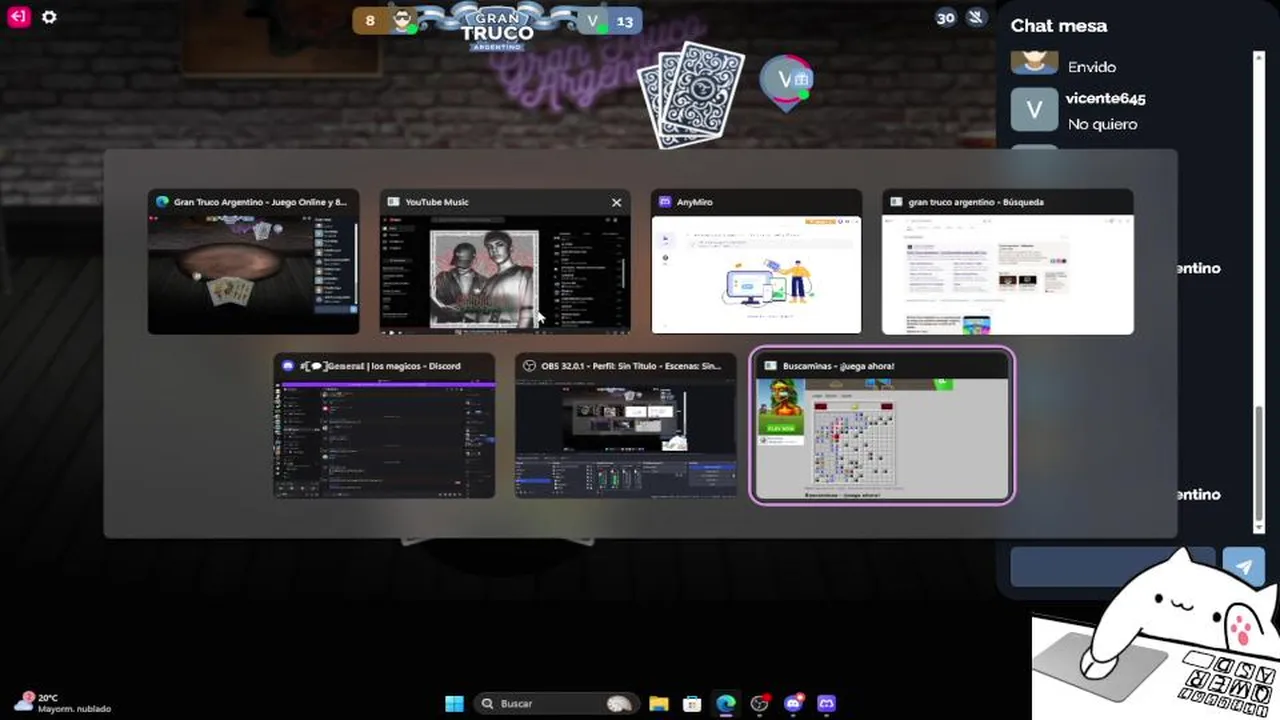
Task: Click the vicente645 username in chat
Action: click(x=1105, y=98)
